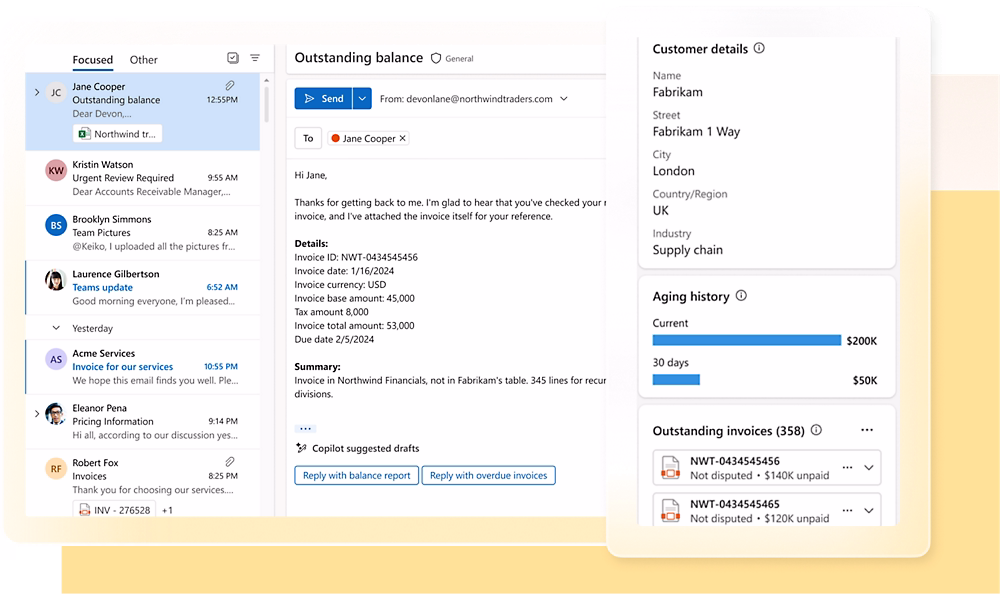Open the inbox filter icon
Image resolution: width=1000 pixels, height=594 pixels.
(254, 58)
